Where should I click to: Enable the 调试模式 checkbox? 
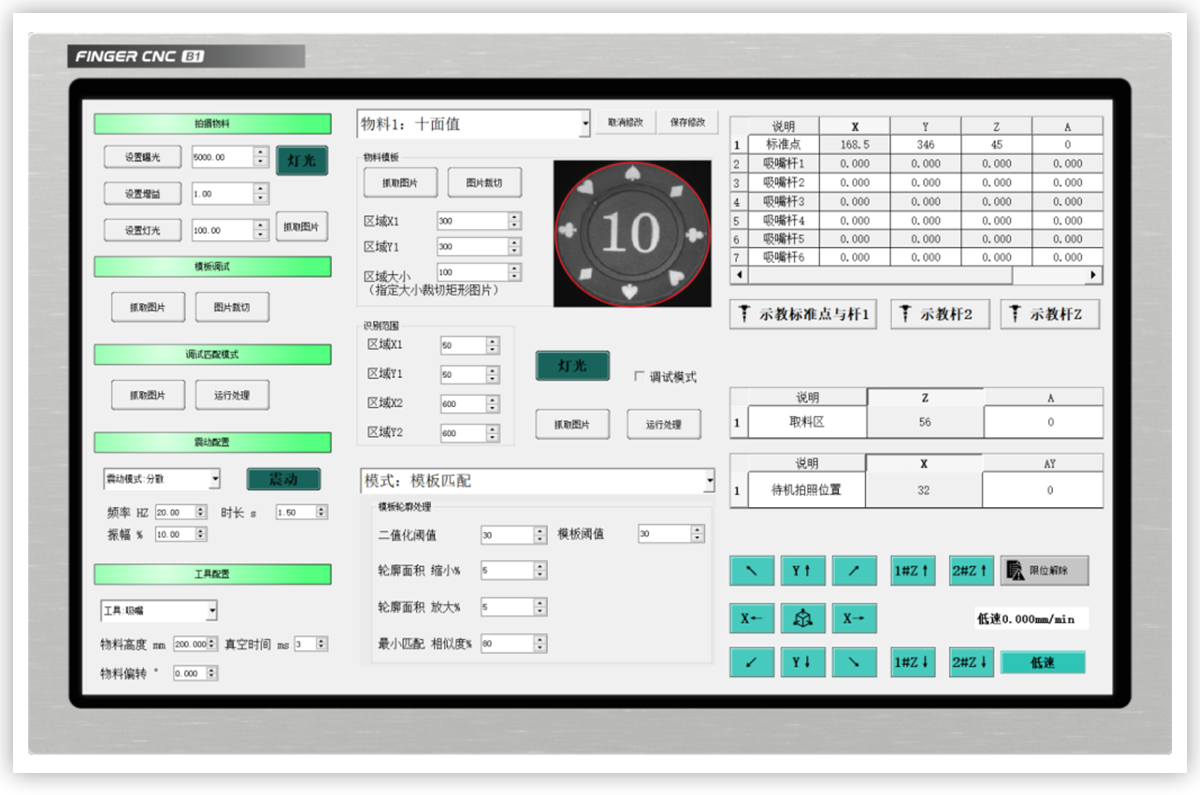pos(640,377)
